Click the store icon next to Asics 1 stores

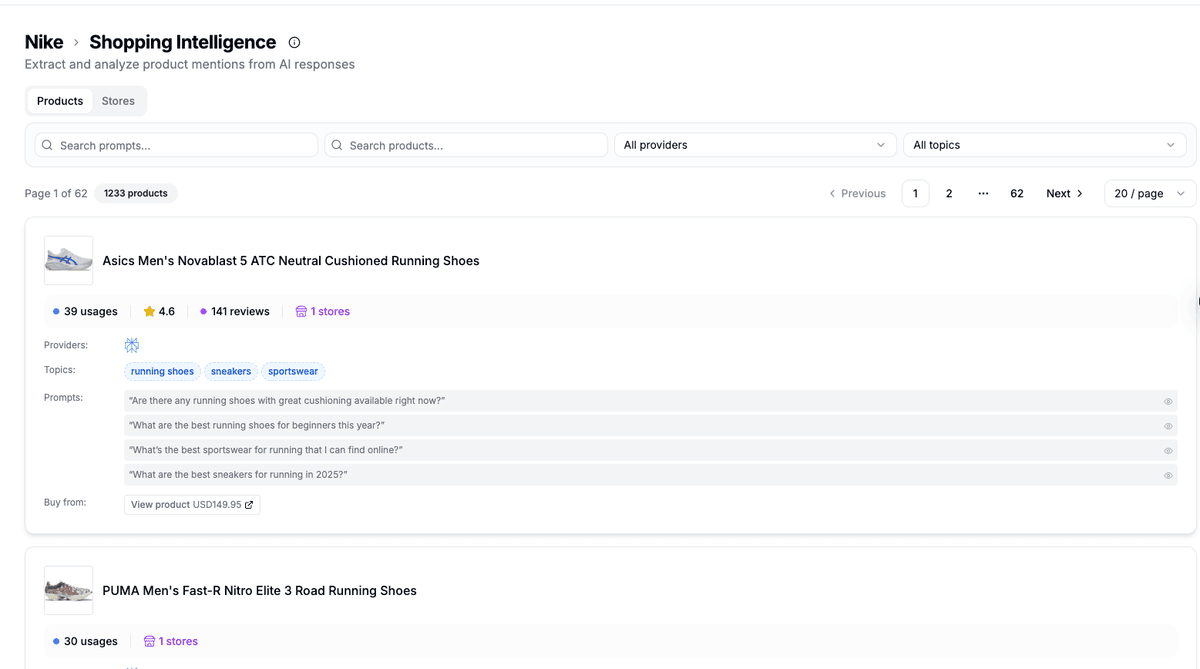click(301, 312)
